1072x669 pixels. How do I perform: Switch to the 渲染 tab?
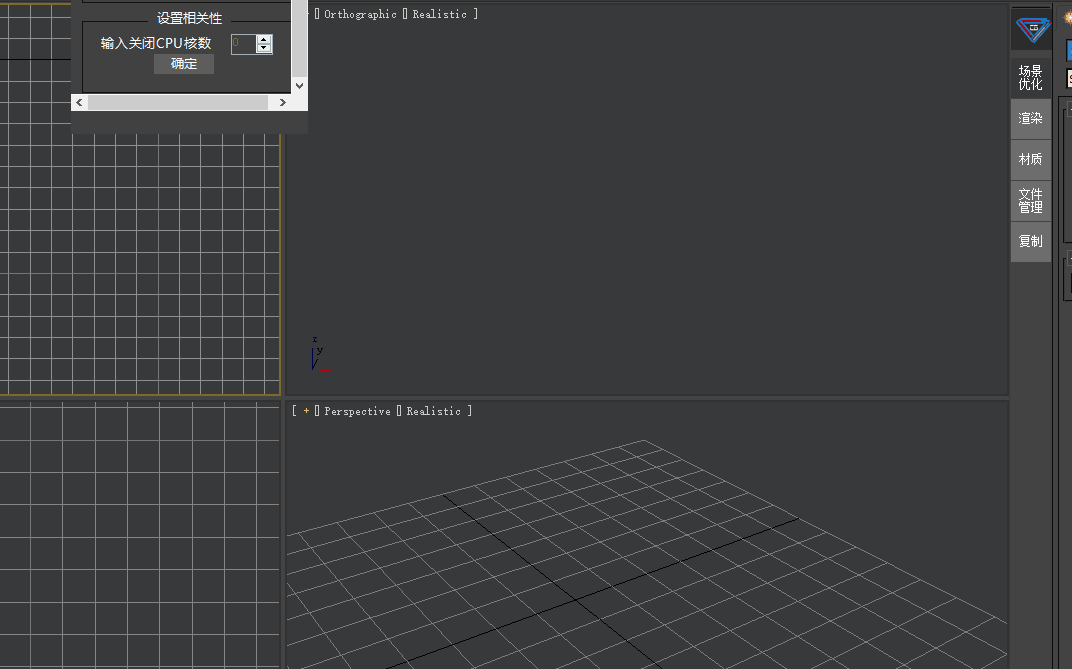coord(1030,119)
